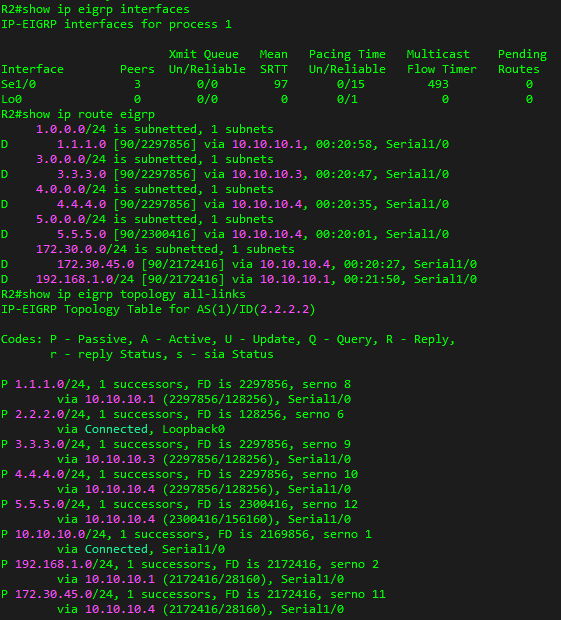The image size is (561, 620).
Task: Select 'via 10.10.10.4 (2297856/128256)' line
Action: (204, 490)
